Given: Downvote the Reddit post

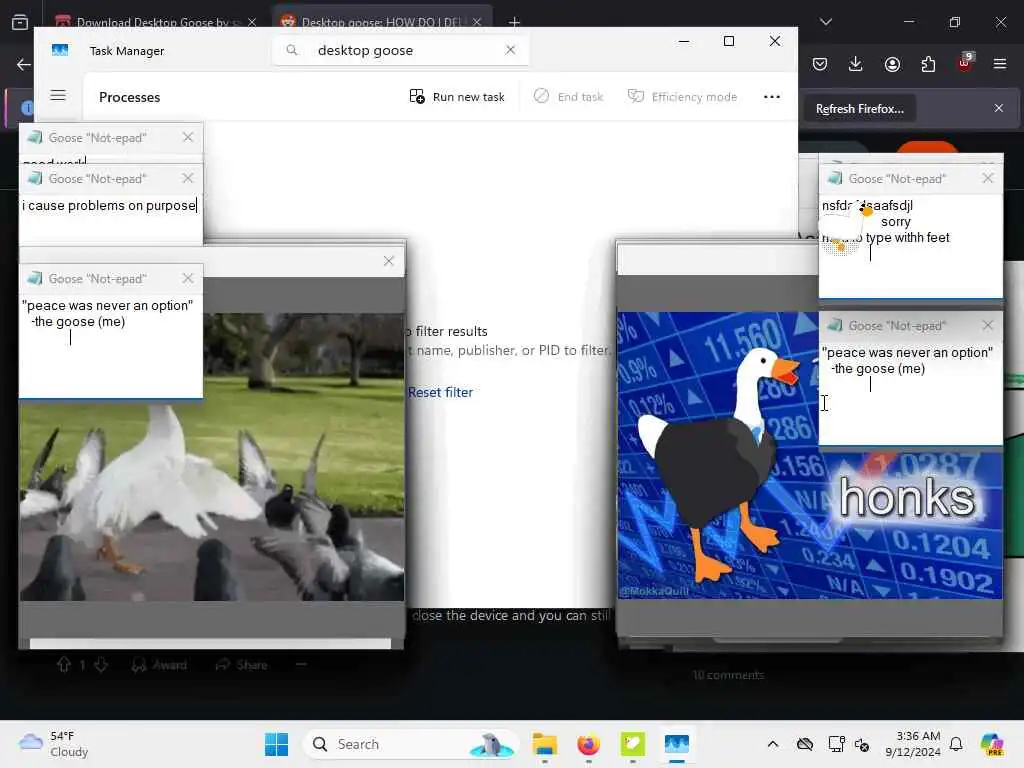Looking at the screenshot, I should [101, 665].
